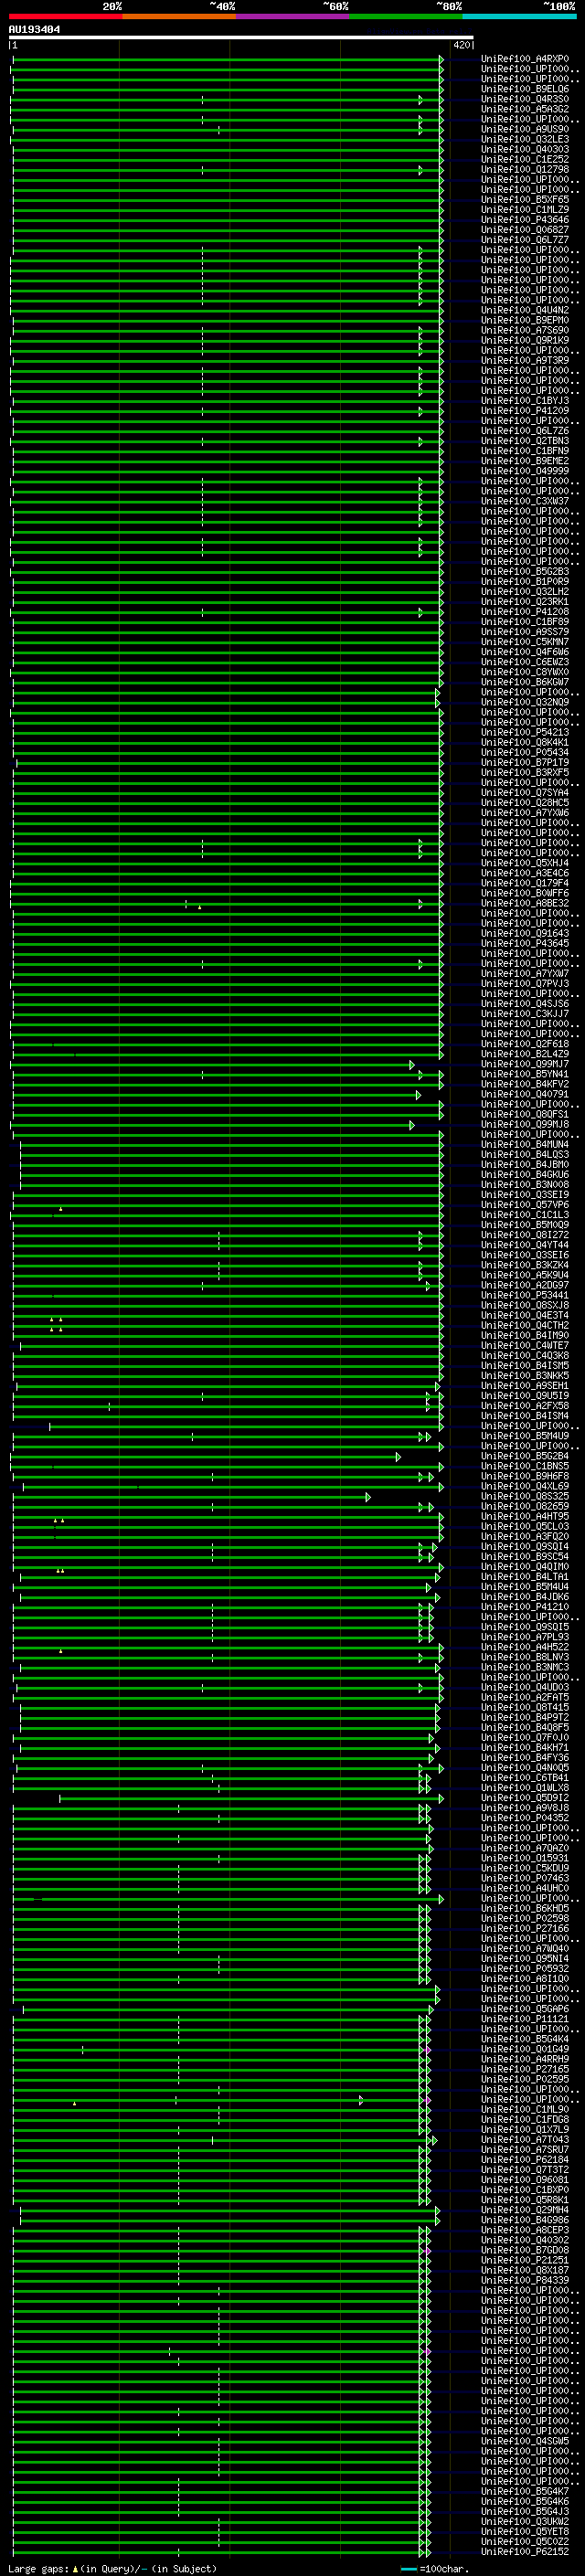Click UniRef100_Q6L7Z7 label
Image resolution: width=585 pixels, height=2576 pixels.
[525, 240]
